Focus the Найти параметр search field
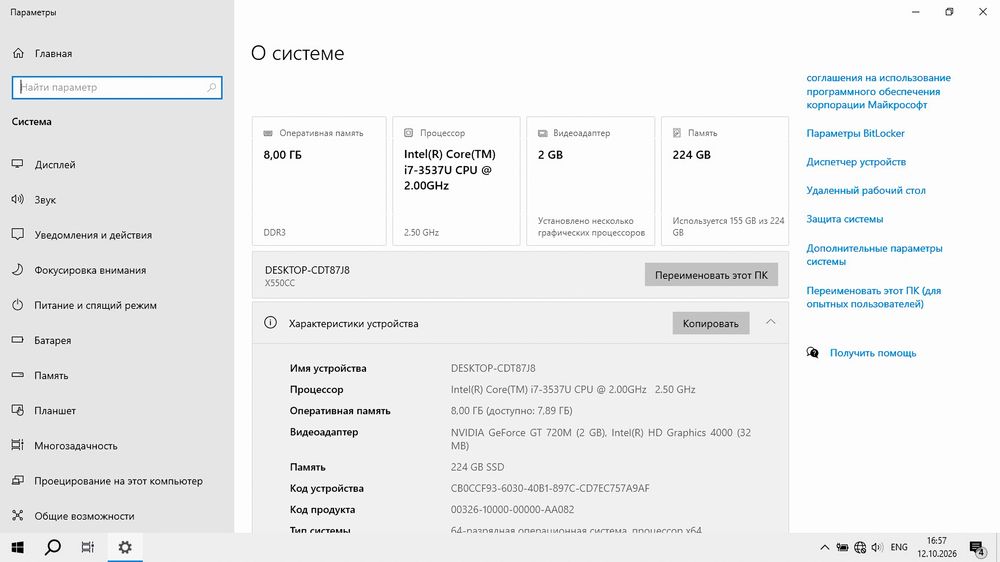The height and width of the screenshot is (562, 1000). [x=117, y=87]
